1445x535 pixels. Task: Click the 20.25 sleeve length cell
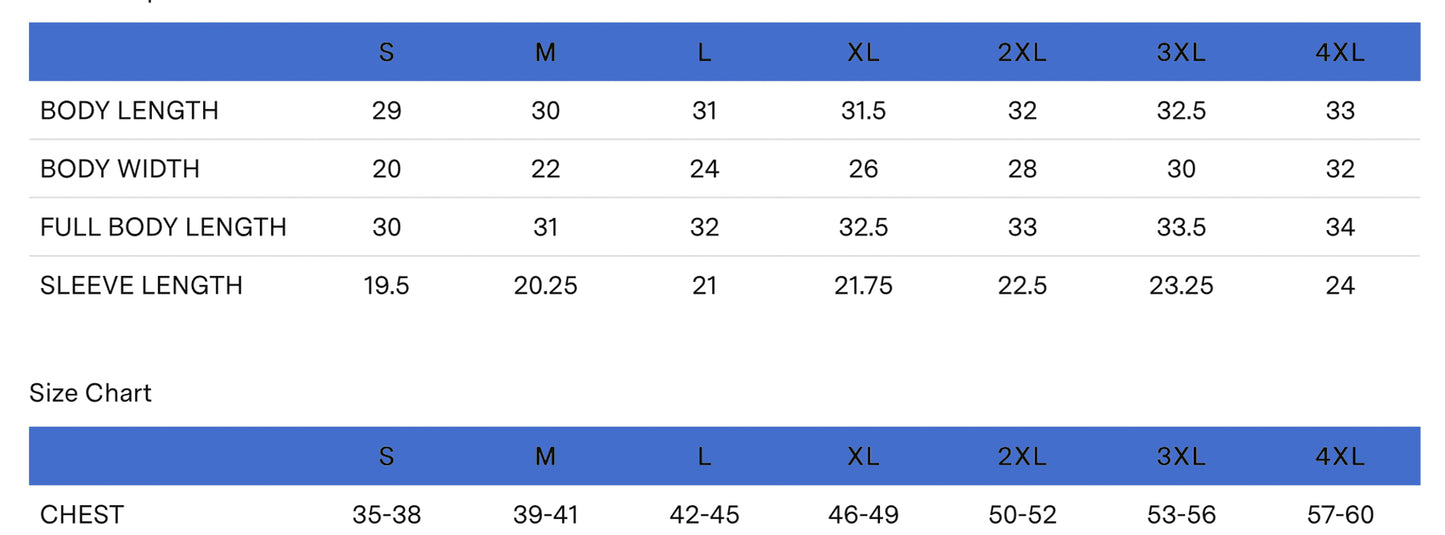(x=545, y=286)
